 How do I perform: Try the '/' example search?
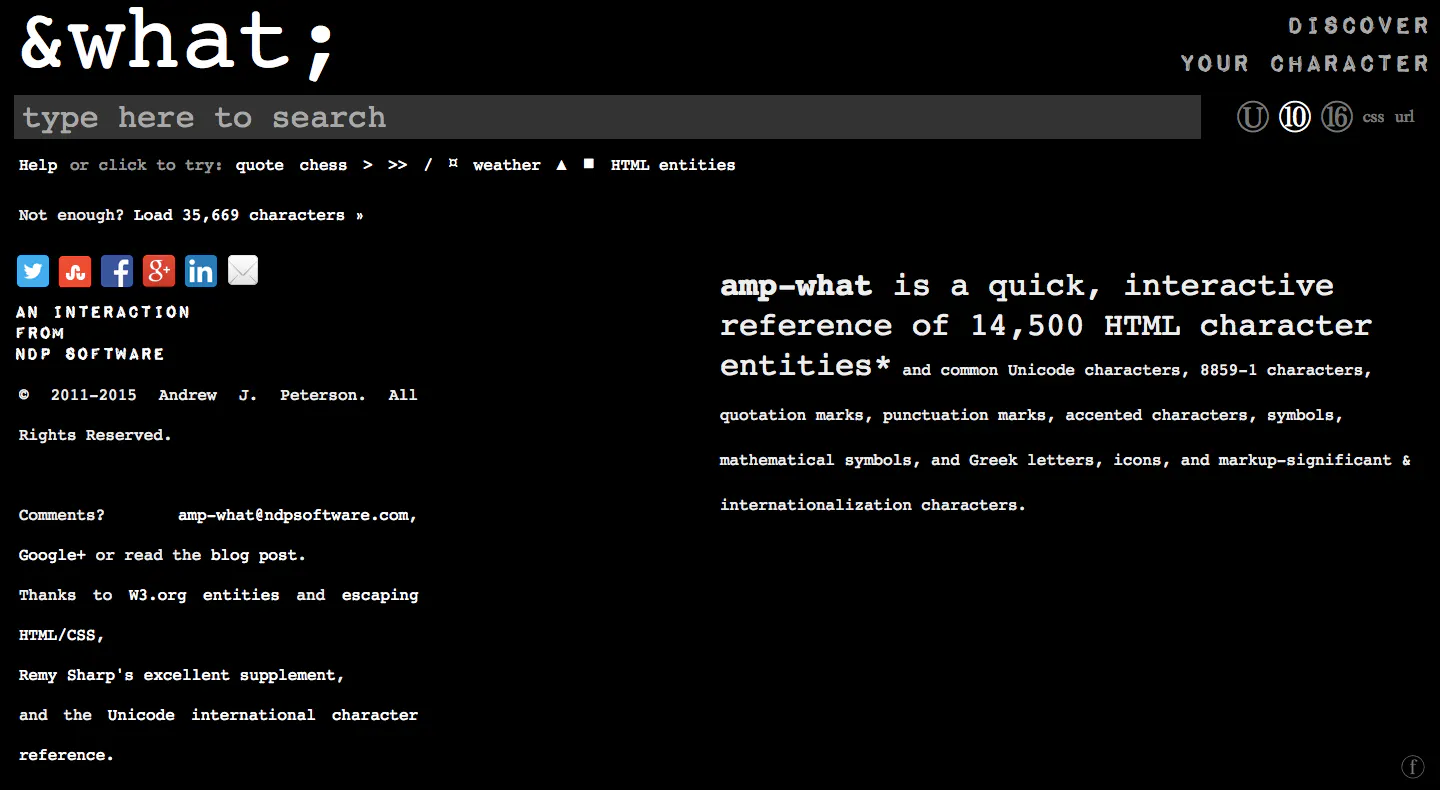pyautogui.click(x=428, y=165)
